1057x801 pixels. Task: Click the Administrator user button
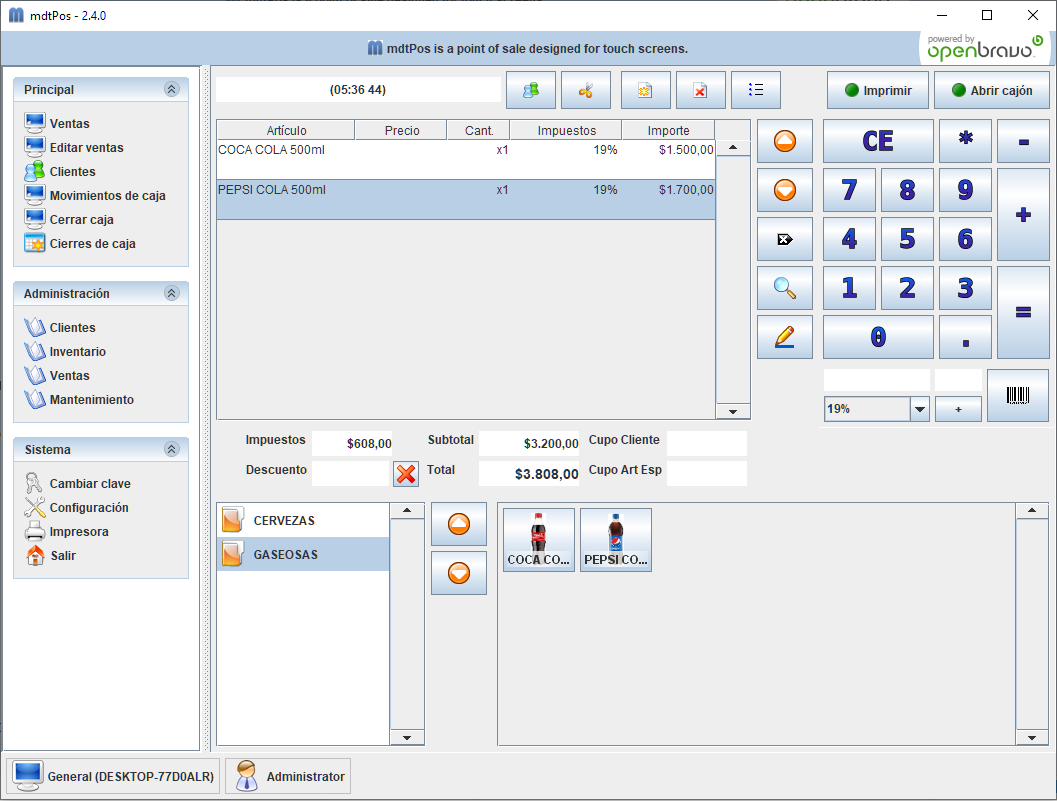tap(288, 776)
